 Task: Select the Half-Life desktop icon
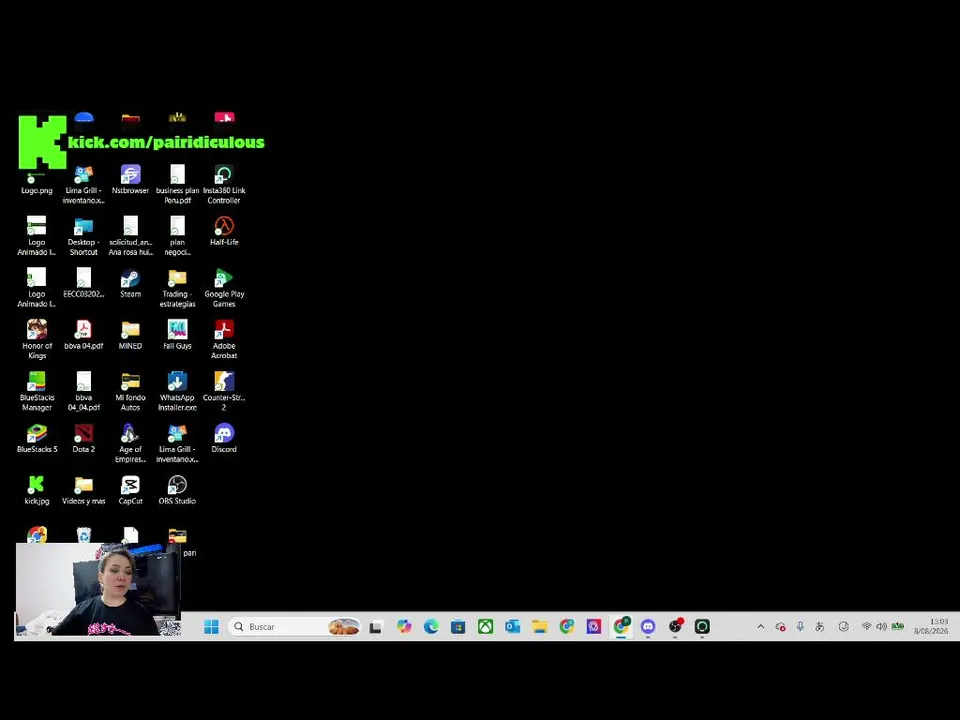click(224, 231)
